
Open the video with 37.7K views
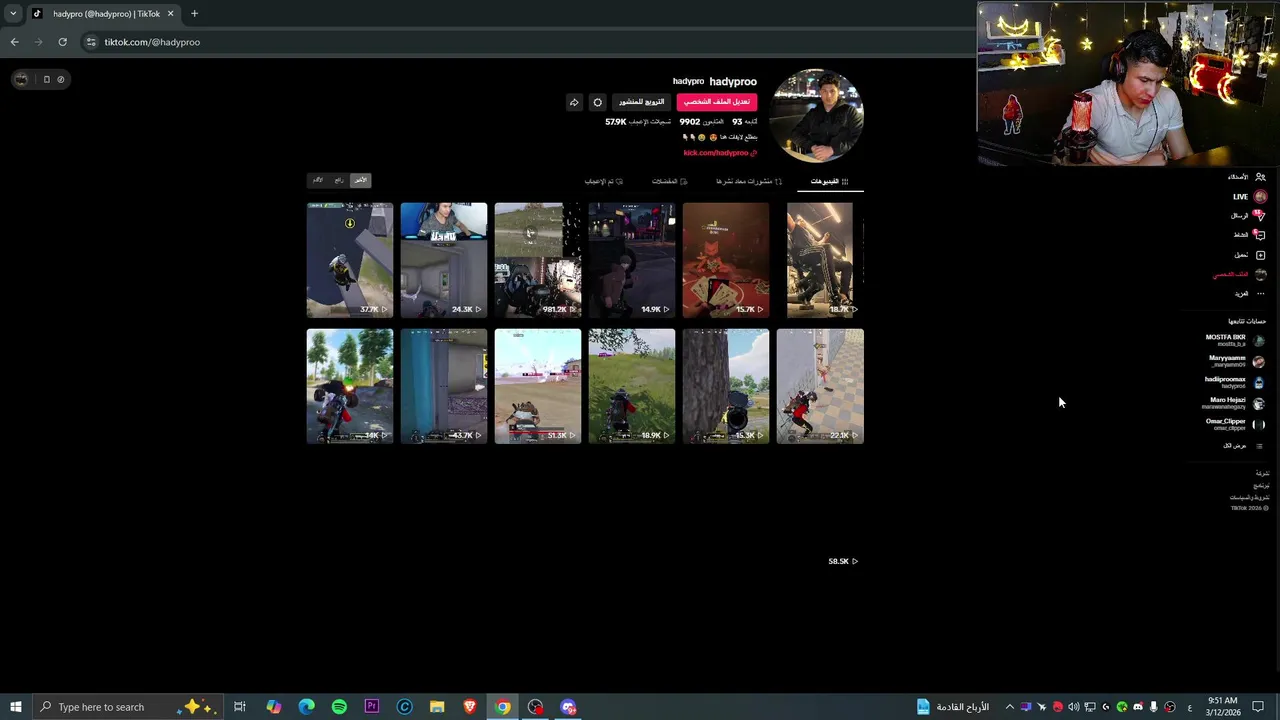(350, 260)
